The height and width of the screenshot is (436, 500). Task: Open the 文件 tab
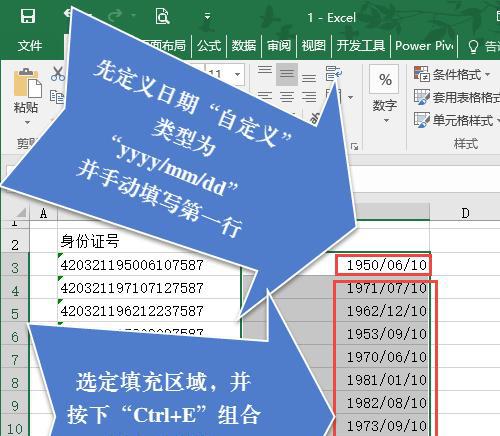click(x=30, y=46)
